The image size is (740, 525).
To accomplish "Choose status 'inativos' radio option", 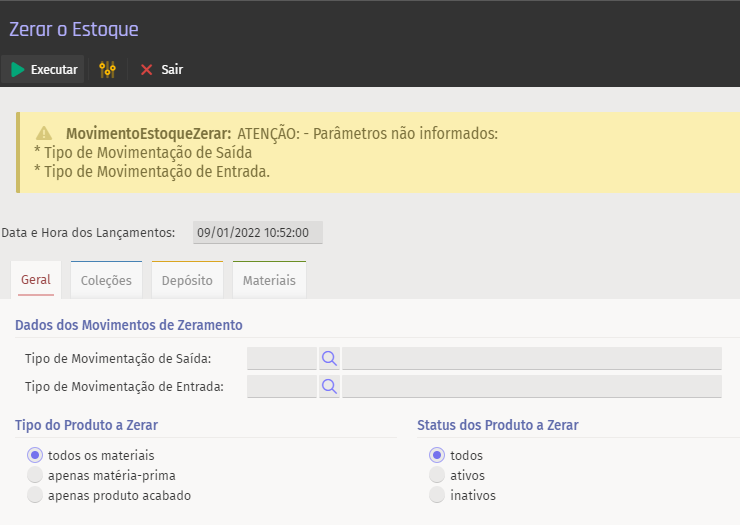I will pos(436,495).
